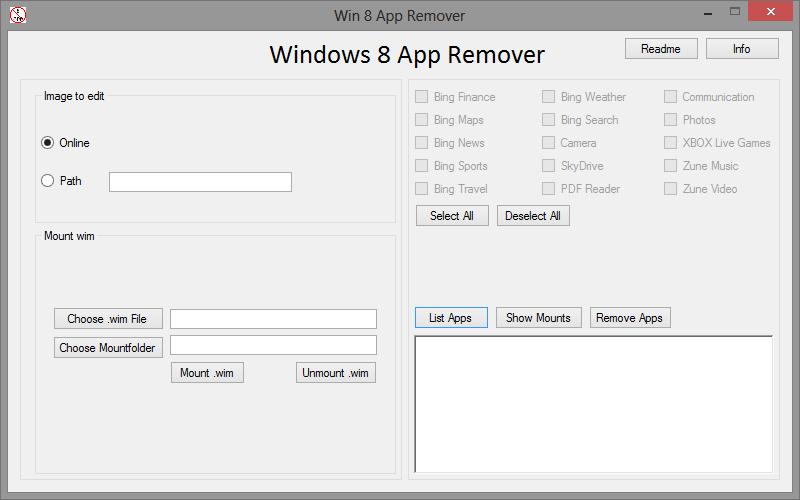This screenshot has width=800, height=500.
Task: Check the Bing News checkbox
Action: click(x=421, y=142)
